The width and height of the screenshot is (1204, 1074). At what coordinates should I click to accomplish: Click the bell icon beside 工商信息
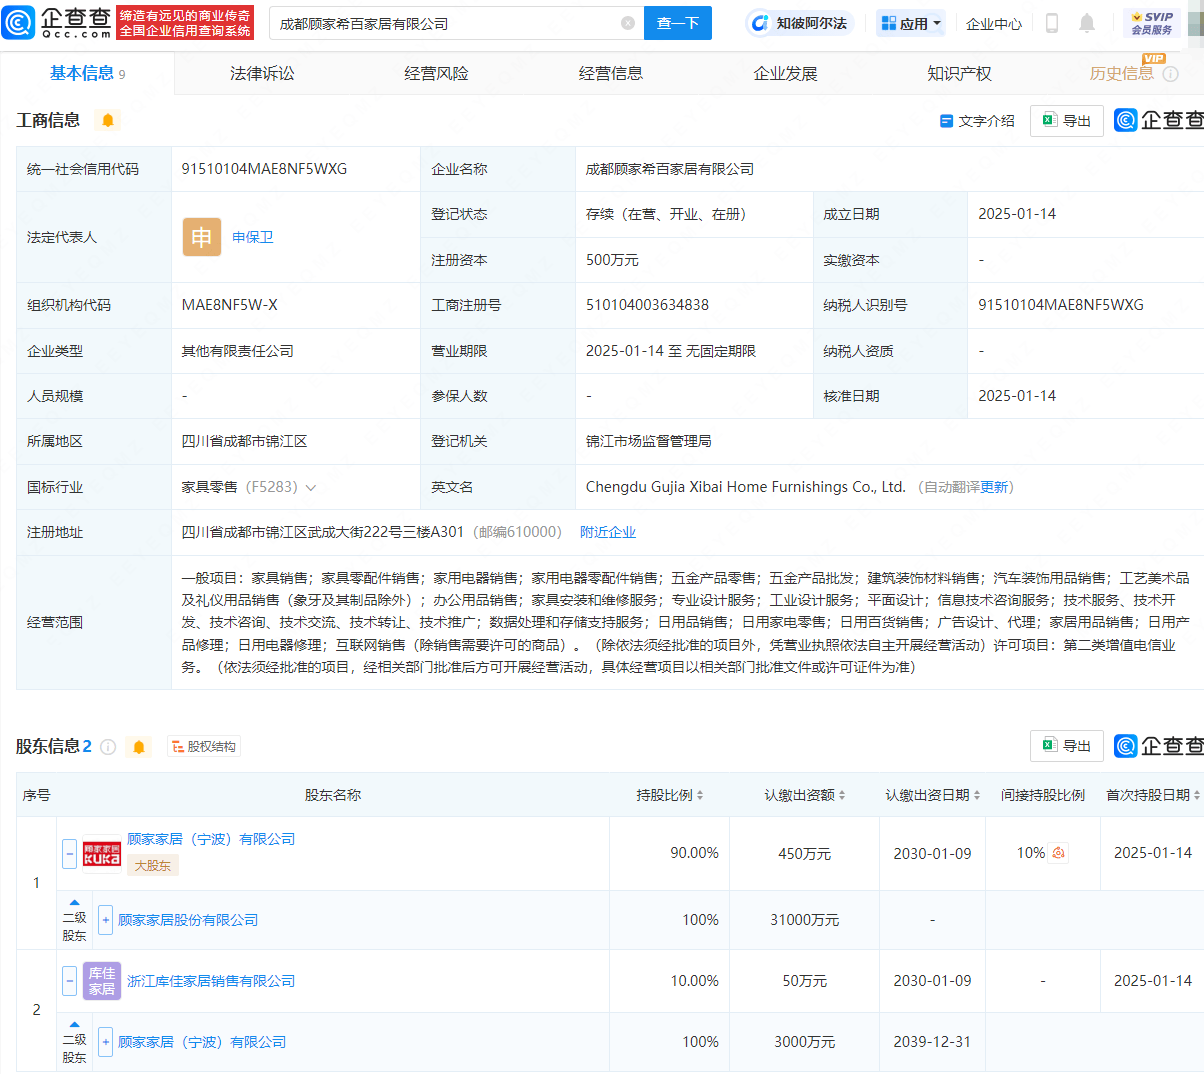[x=108, y=121]
